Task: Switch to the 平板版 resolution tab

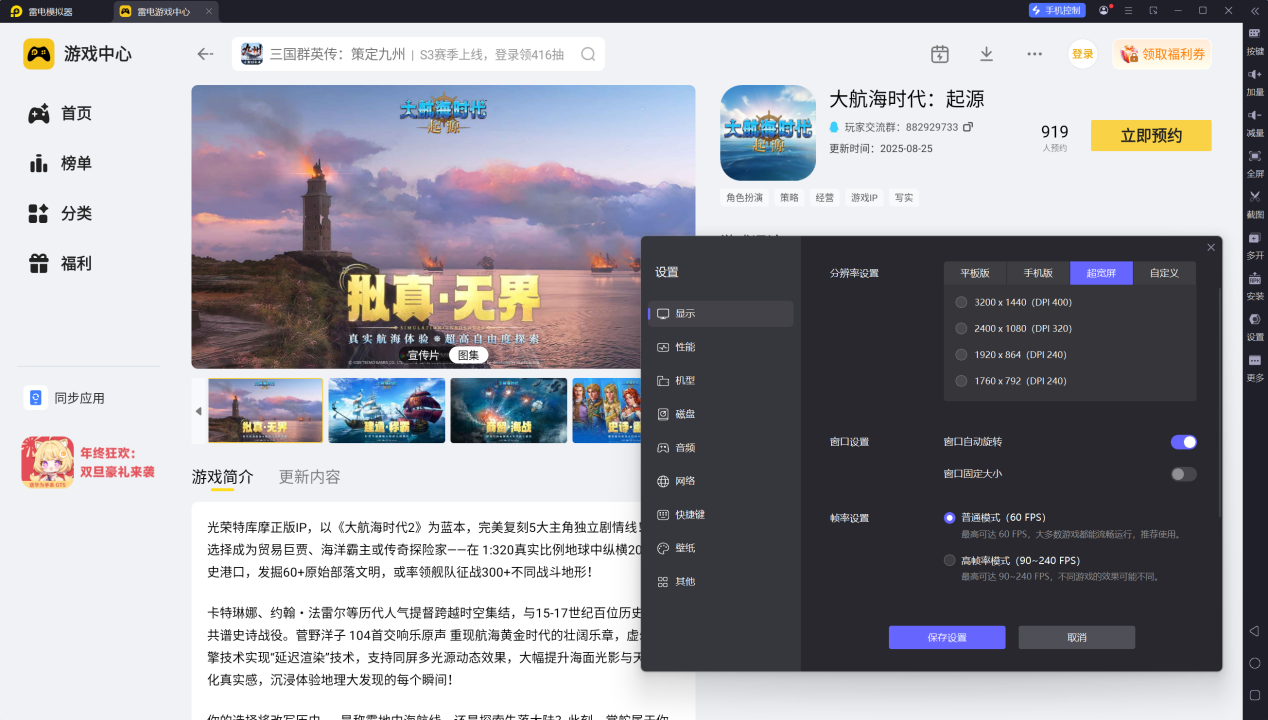Action: coord(974,273)
